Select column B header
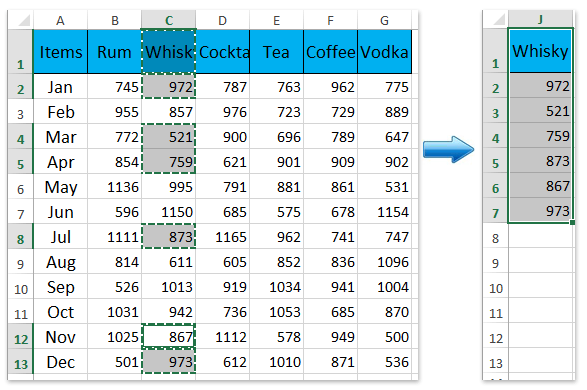The image size is (587, 390). tap(115, 20)
